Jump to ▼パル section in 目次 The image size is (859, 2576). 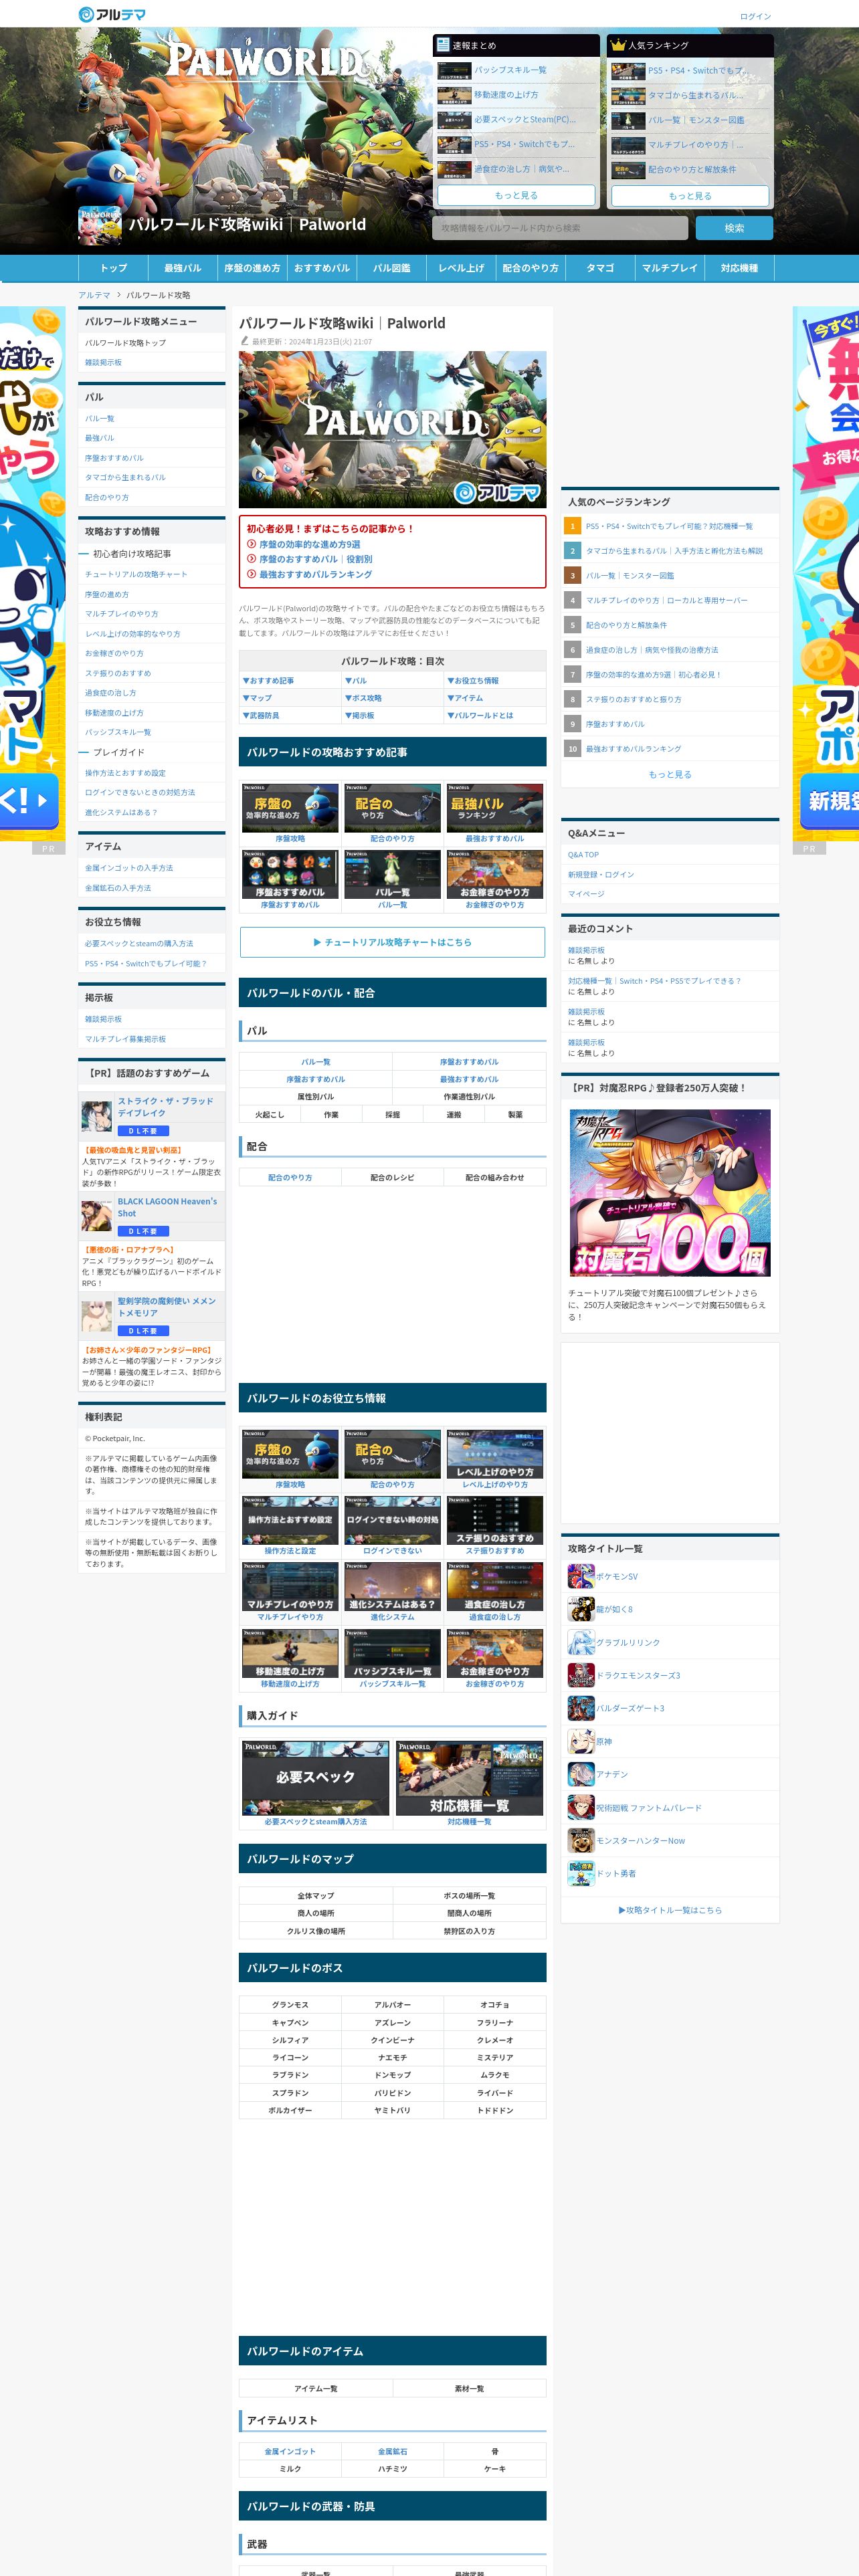pyautogui.click(x=356, y=680)
